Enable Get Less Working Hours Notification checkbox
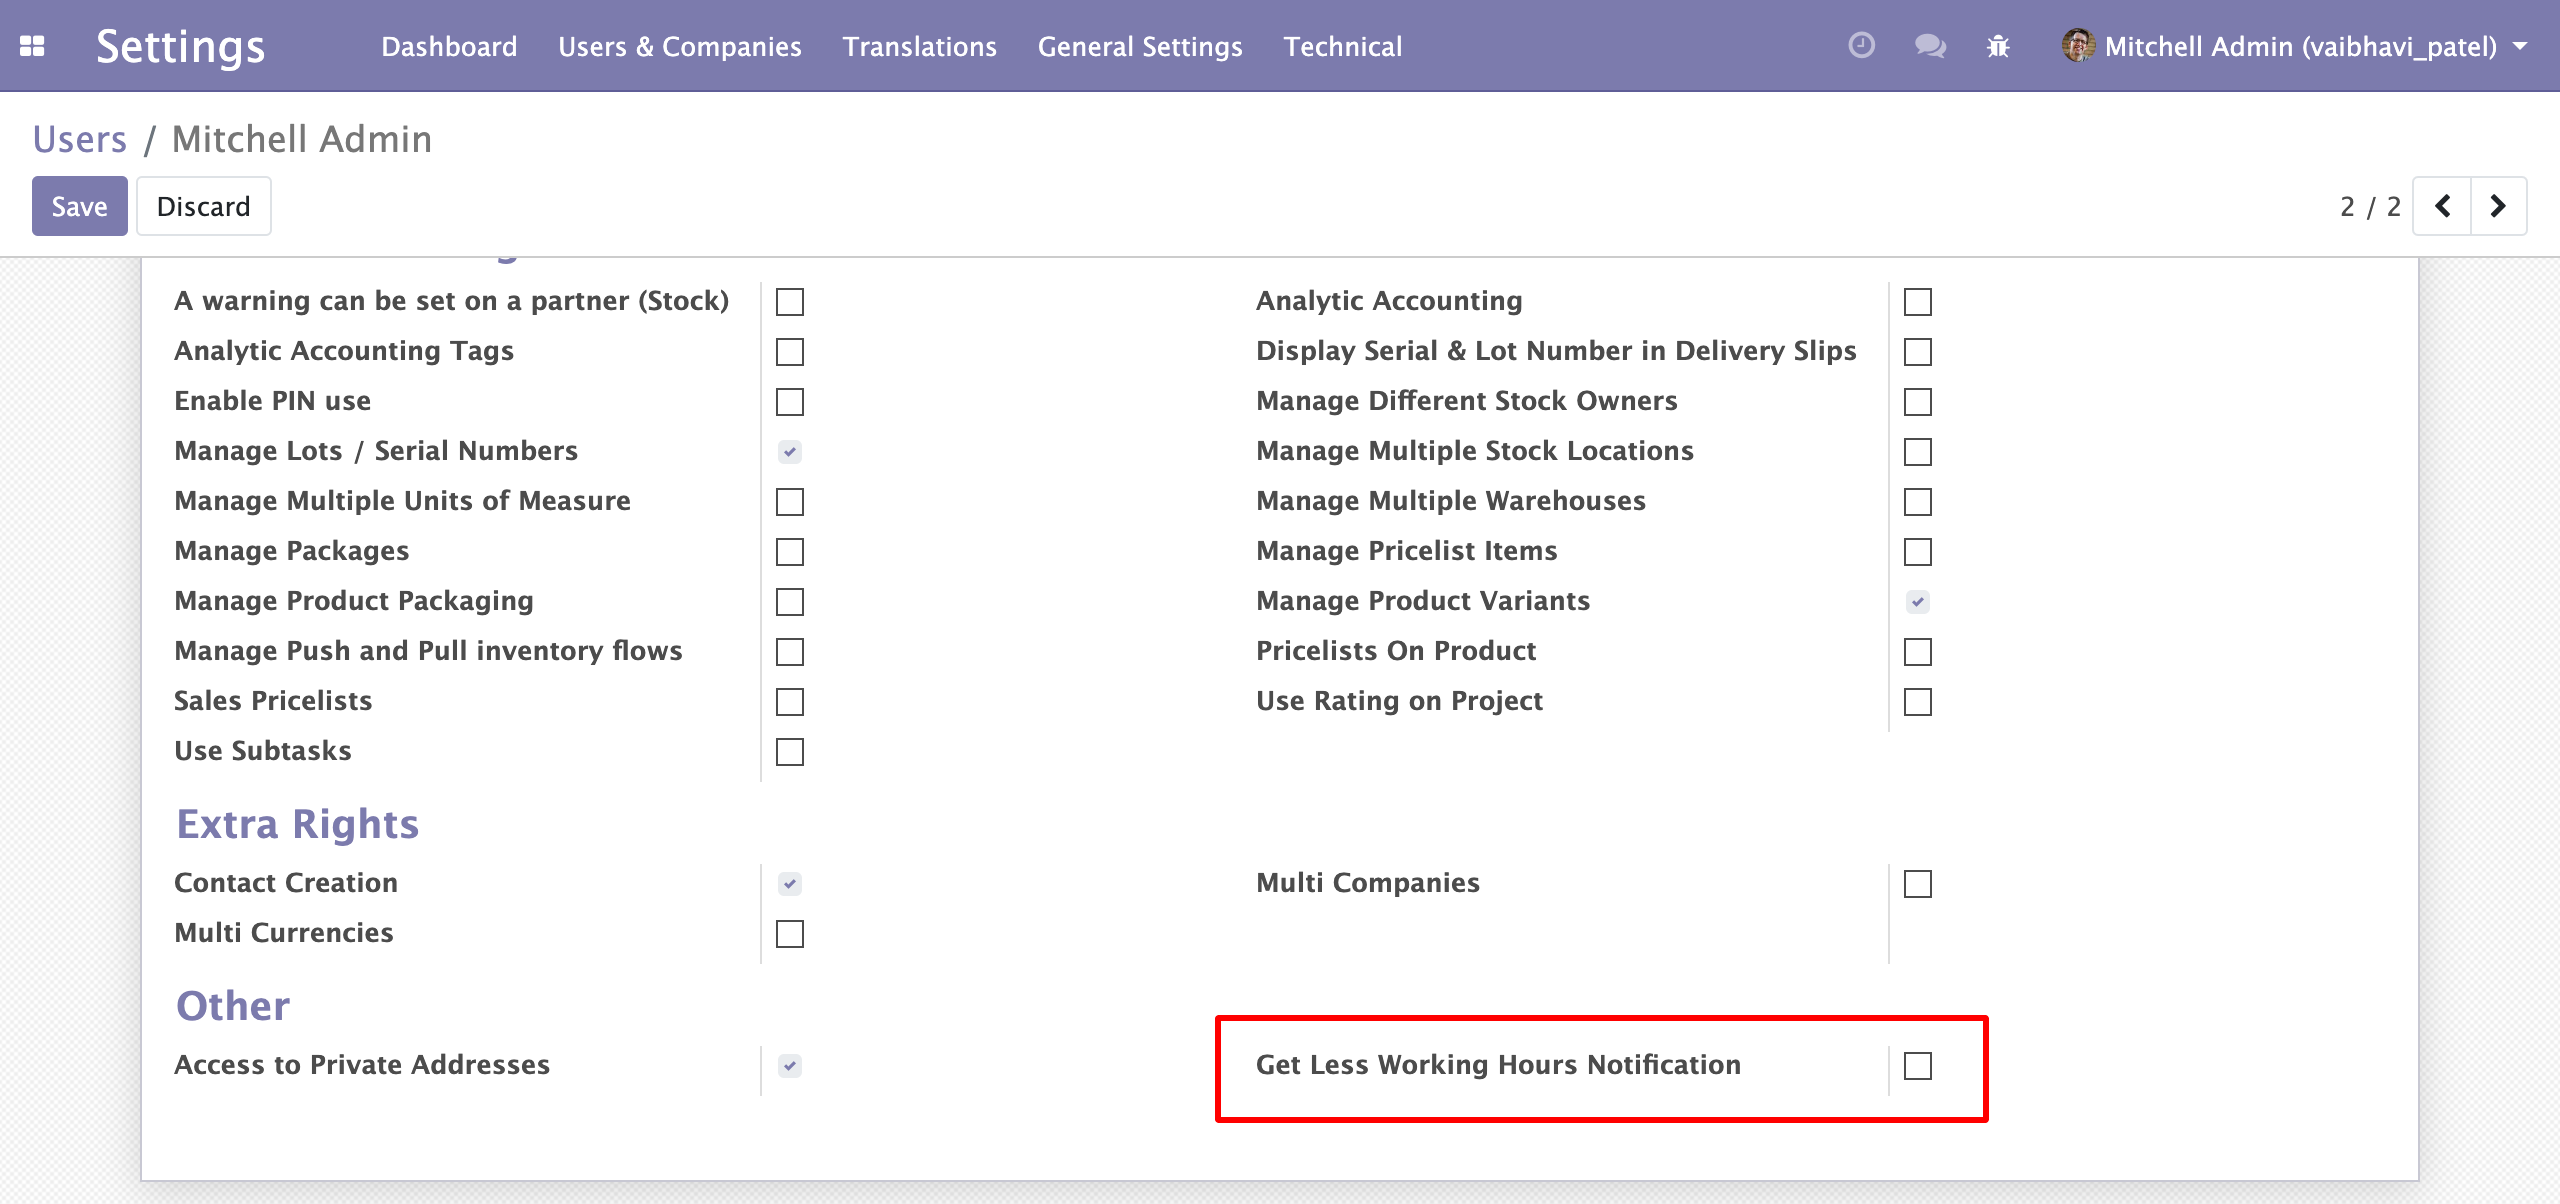 point(1917,1066)
